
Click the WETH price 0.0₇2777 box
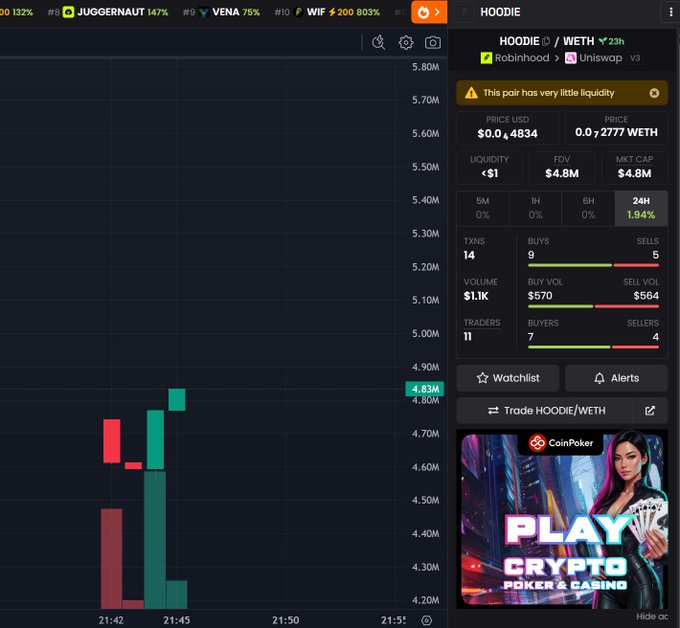coord(616,128)
